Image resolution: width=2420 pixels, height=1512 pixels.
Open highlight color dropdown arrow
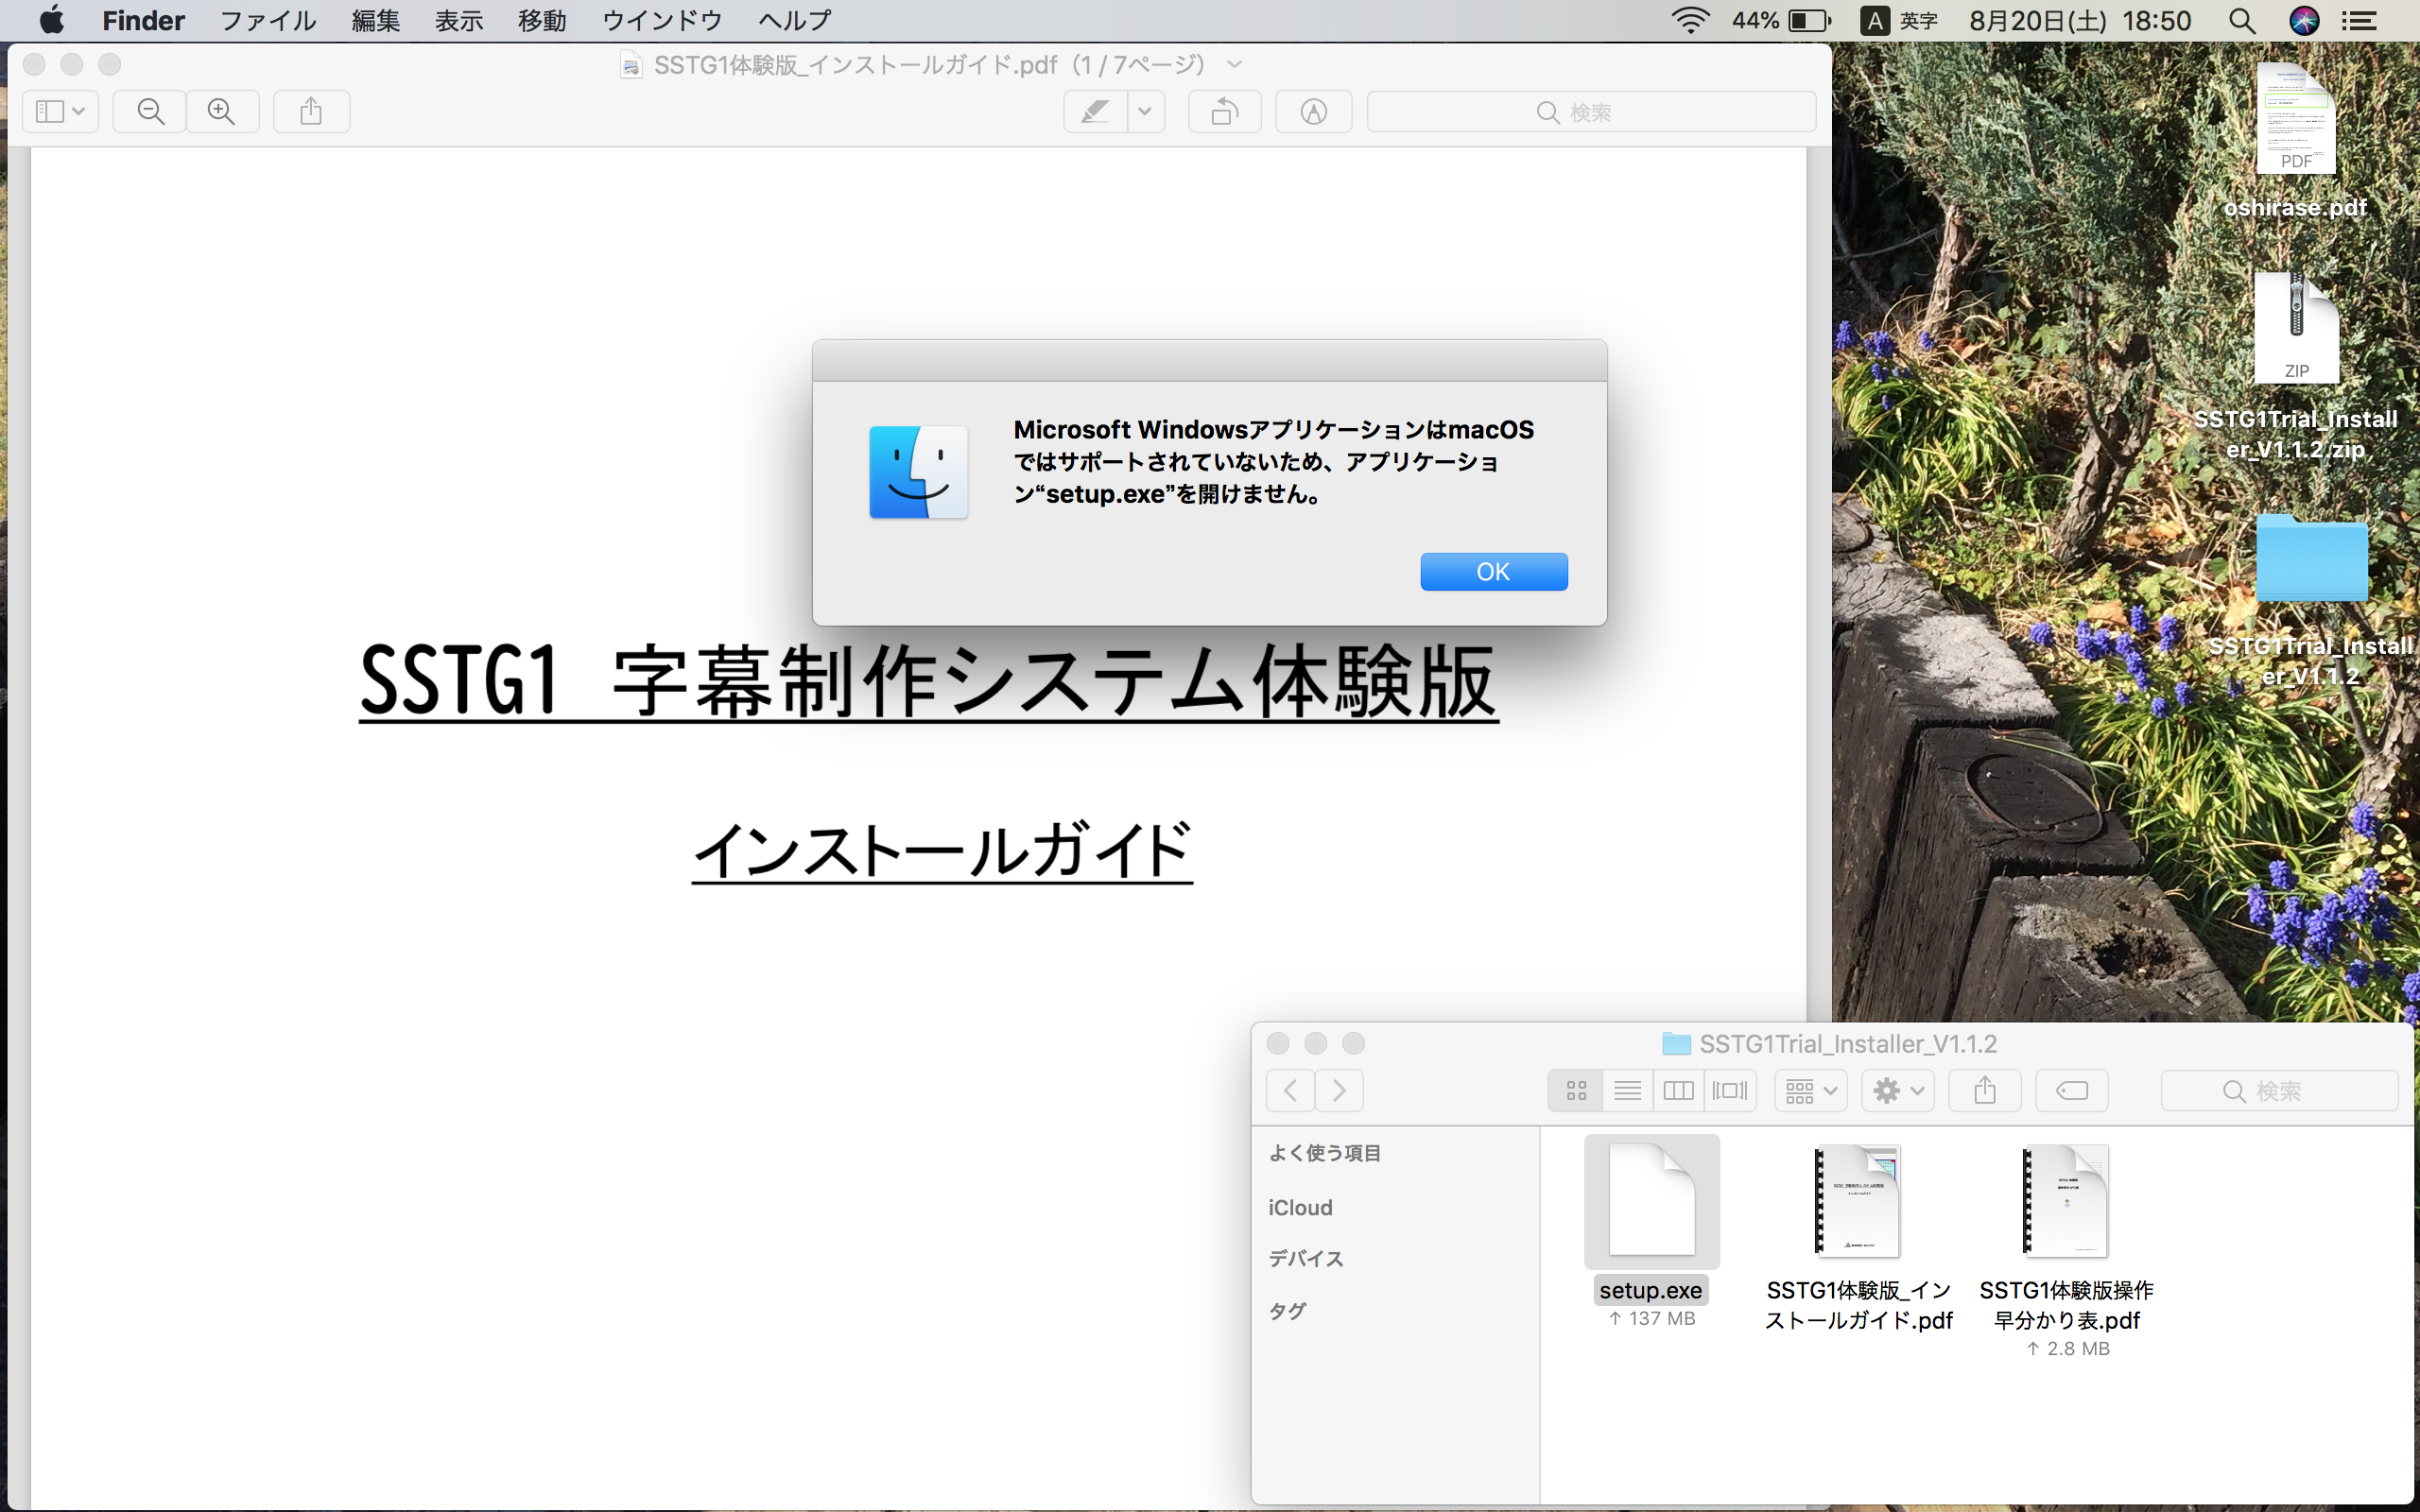pyautogui.click(x=1145, y=111)
